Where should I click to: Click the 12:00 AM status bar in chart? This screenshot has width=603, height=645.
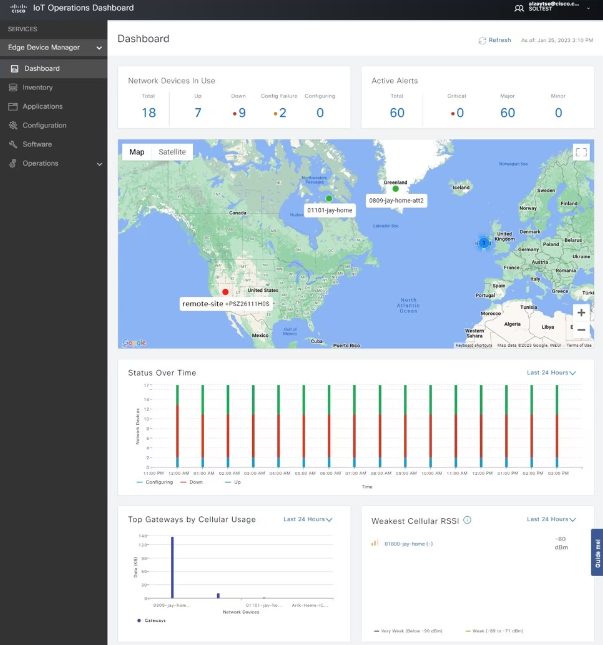point(177,426)
